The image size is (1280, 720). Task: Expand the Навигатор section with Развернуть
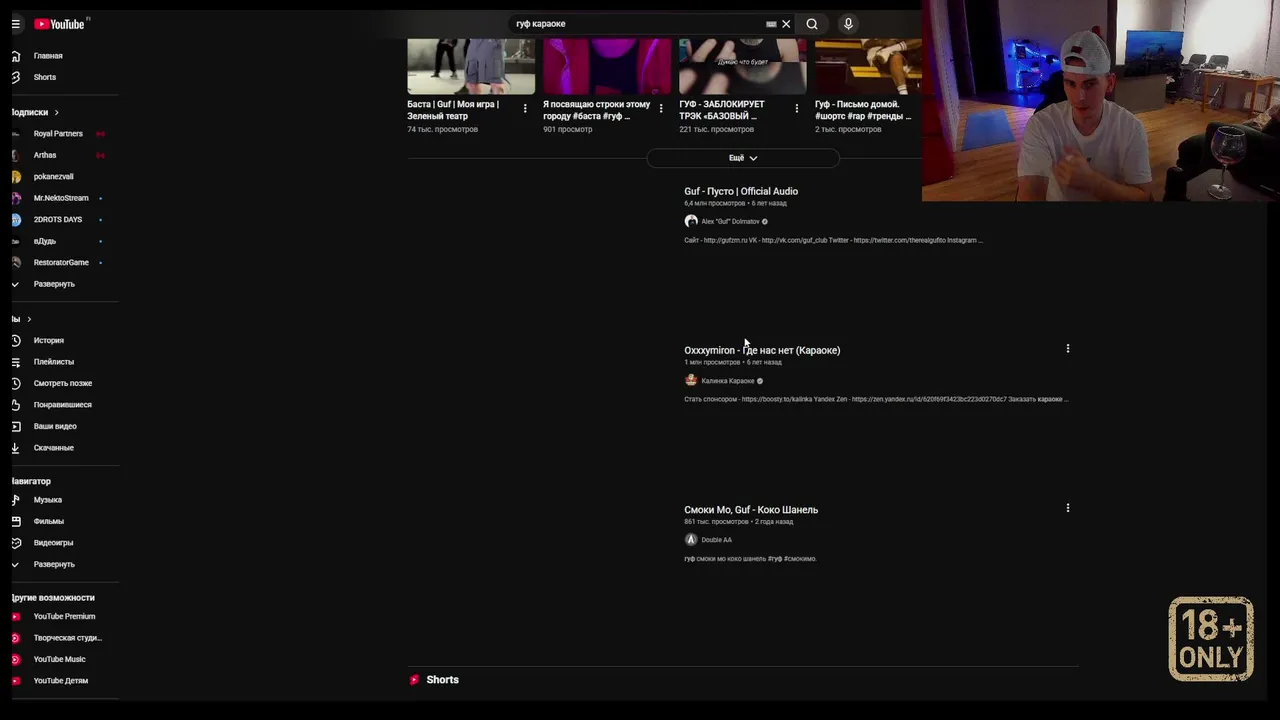pyautogui.click(x=54, y=564)
